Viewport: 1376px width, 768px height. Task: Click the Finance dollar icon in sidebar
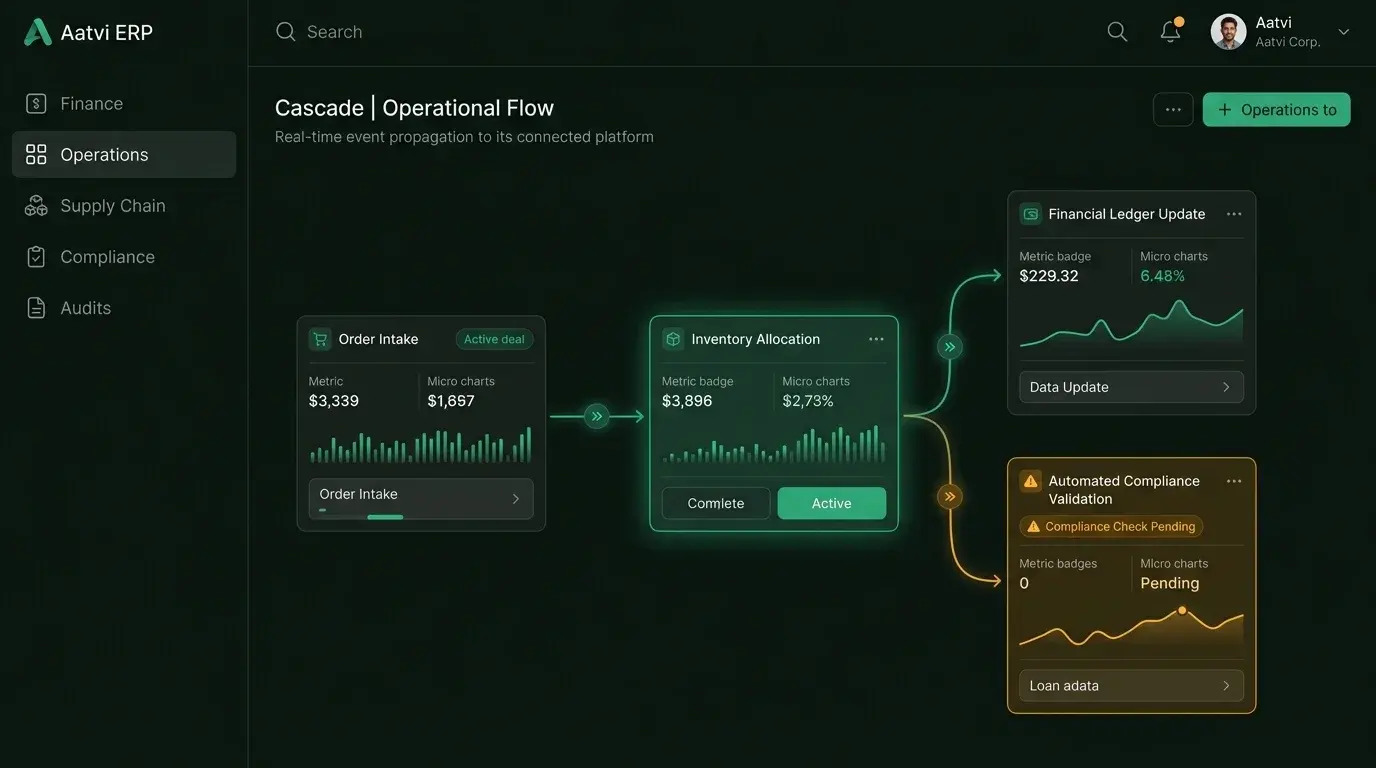click(x=36, y=103)
